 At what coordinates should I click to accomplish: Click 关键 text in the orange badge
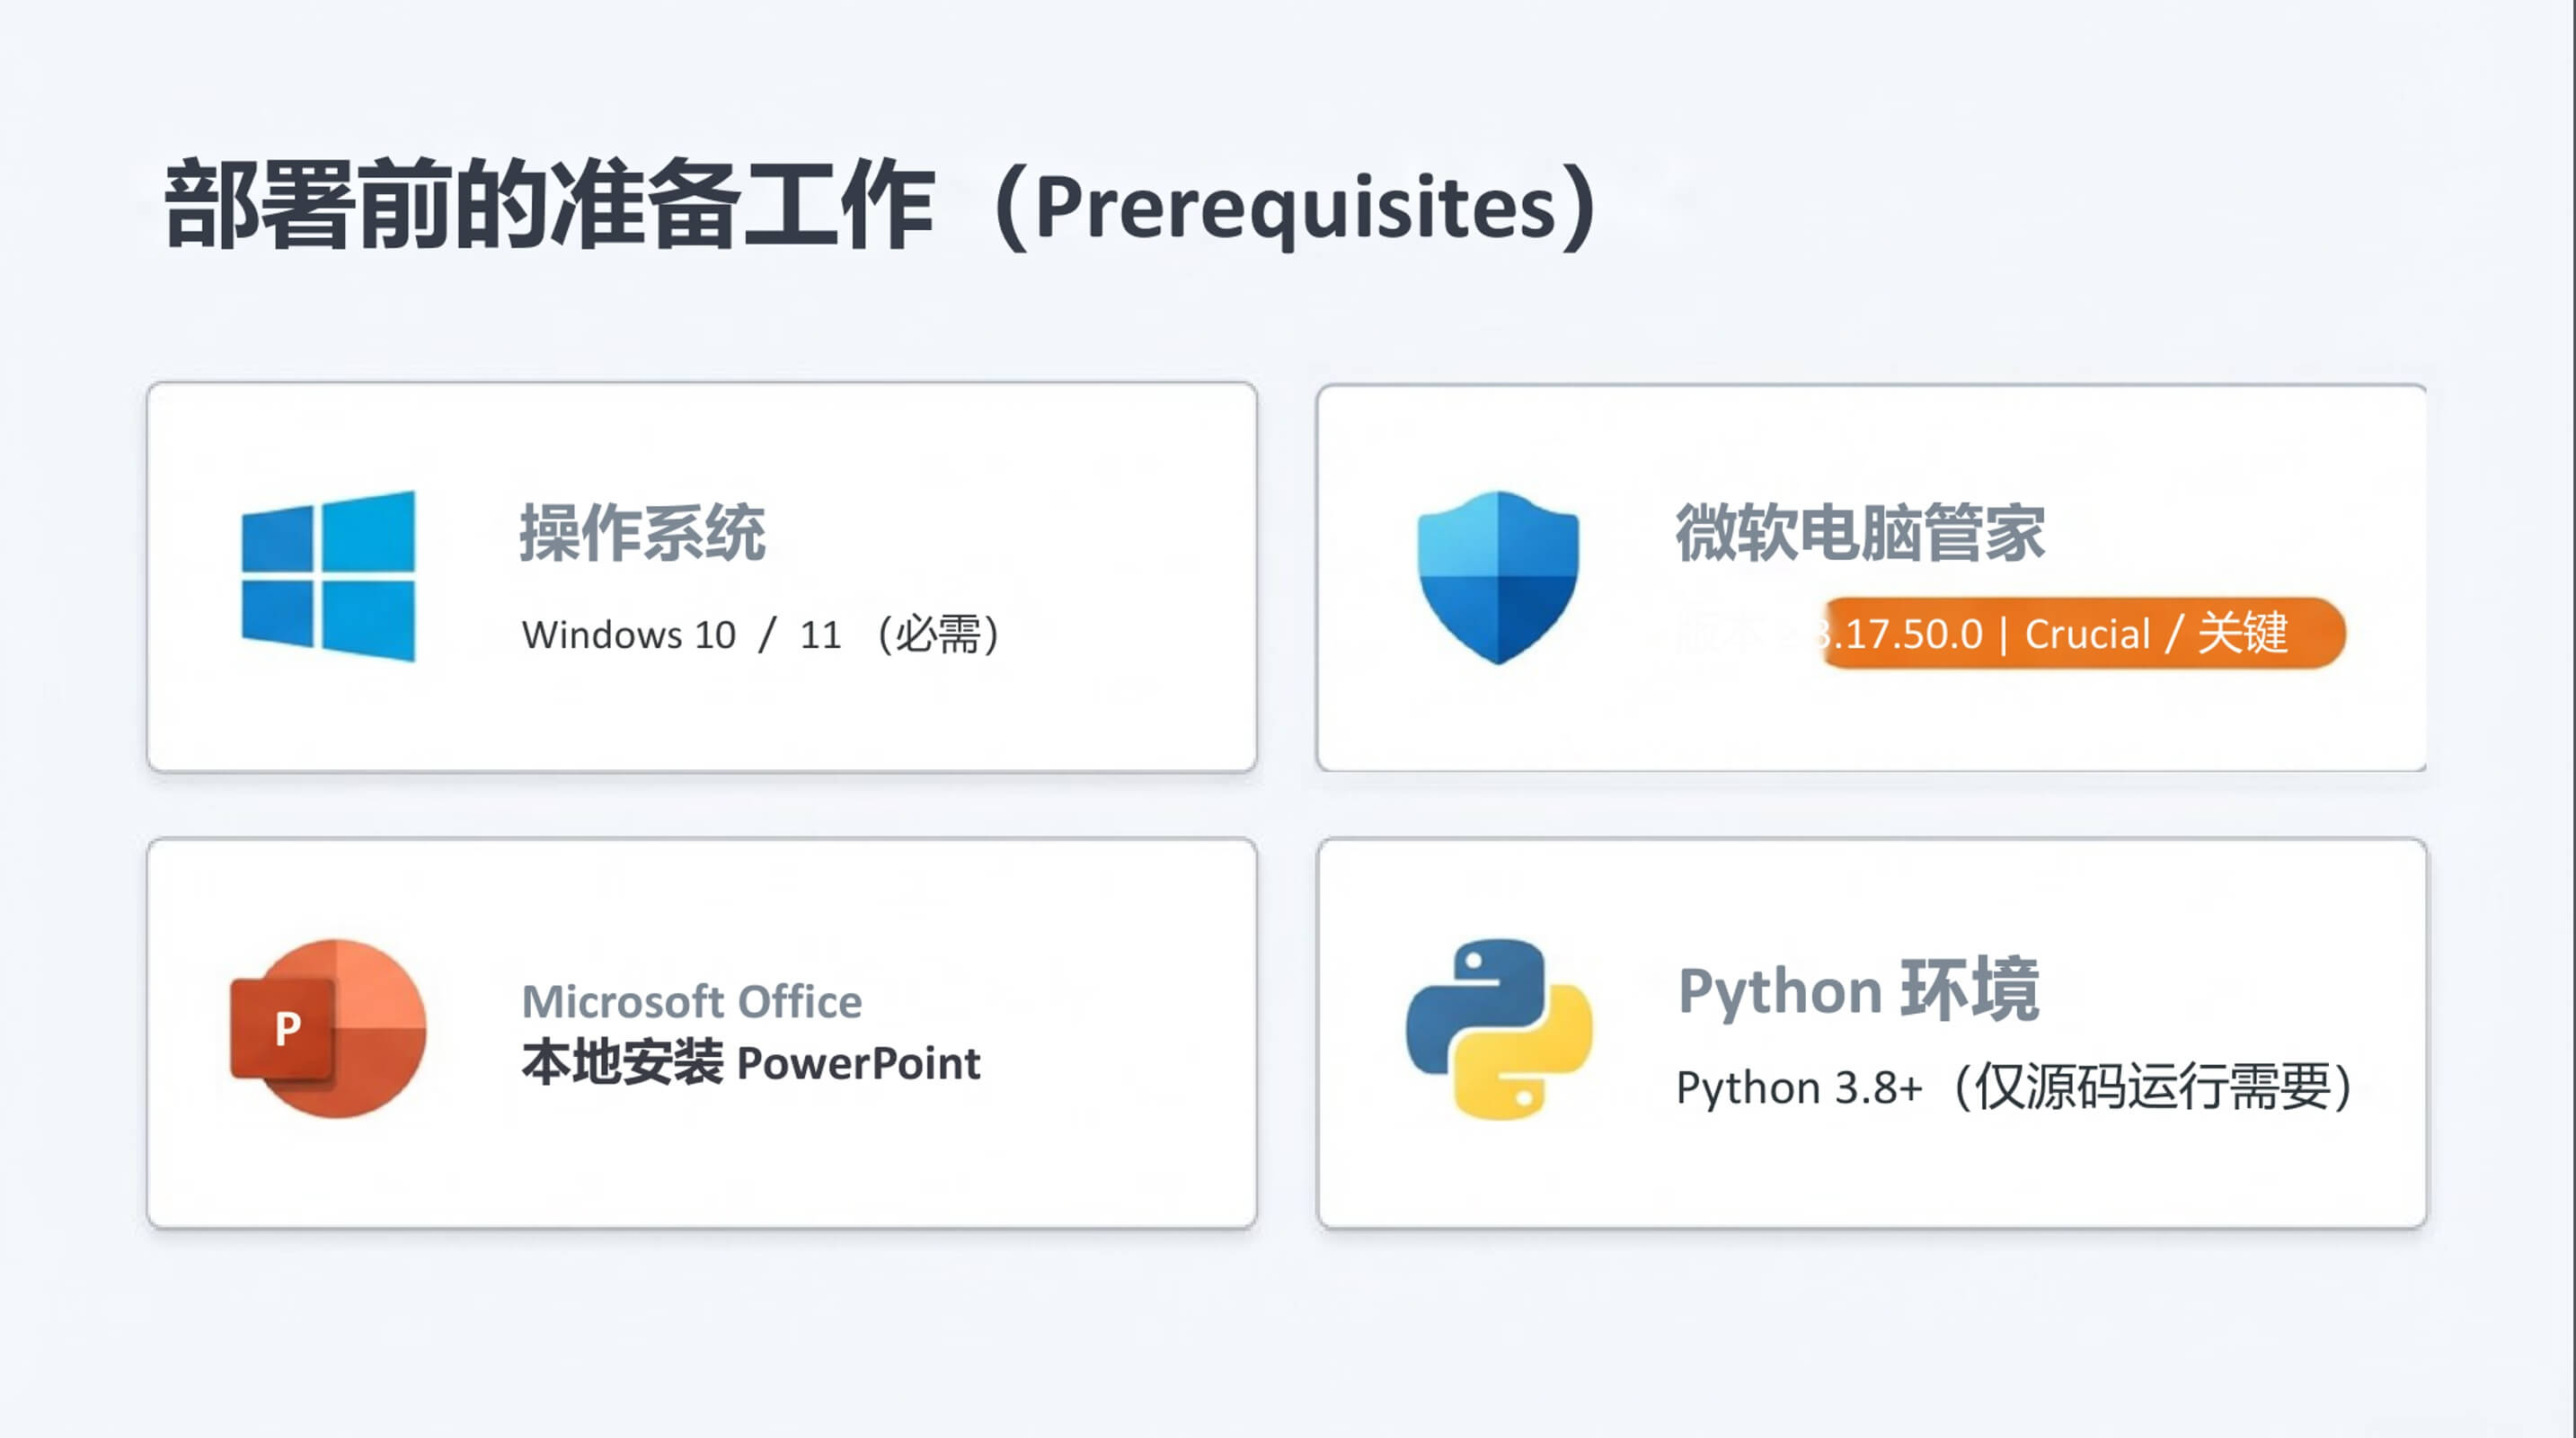point(2242,633)
